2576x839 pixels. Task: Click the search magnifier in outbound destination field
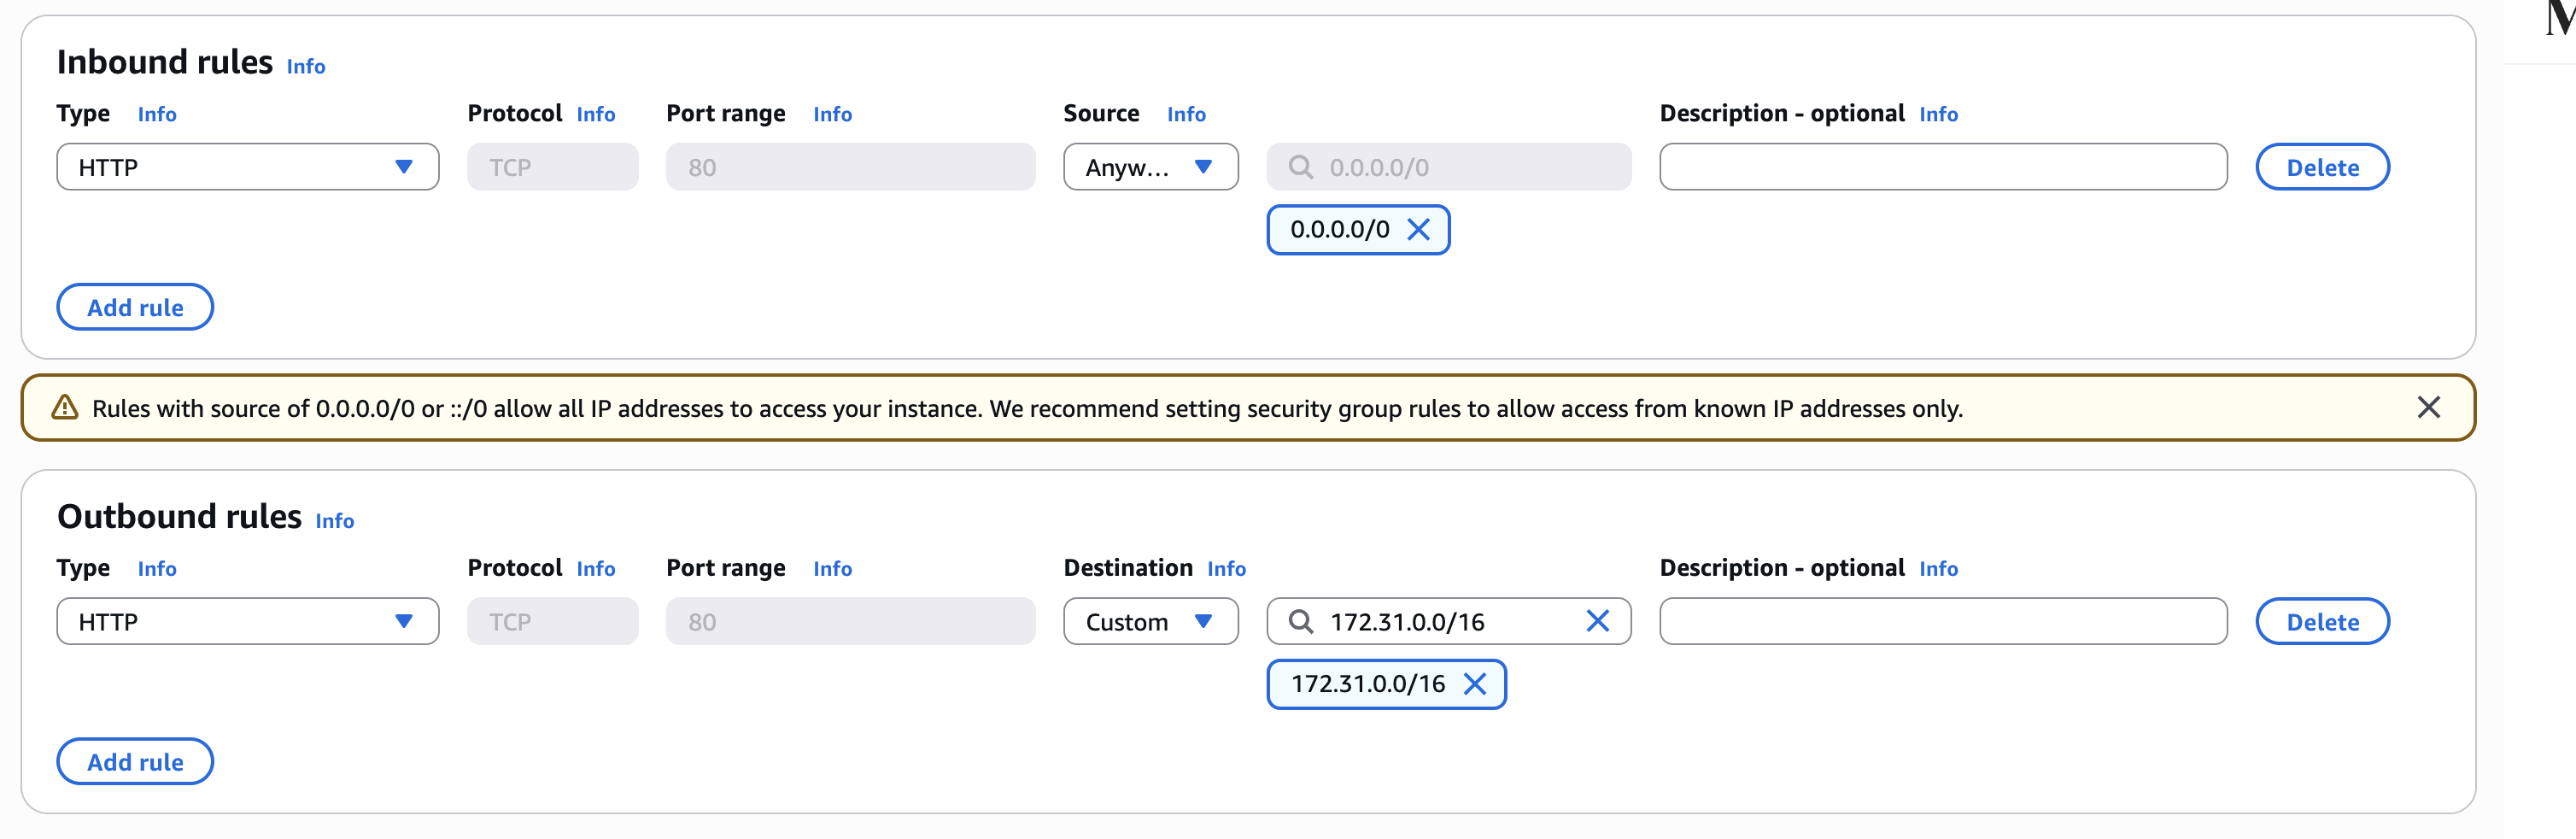(x=1300, y=622)
